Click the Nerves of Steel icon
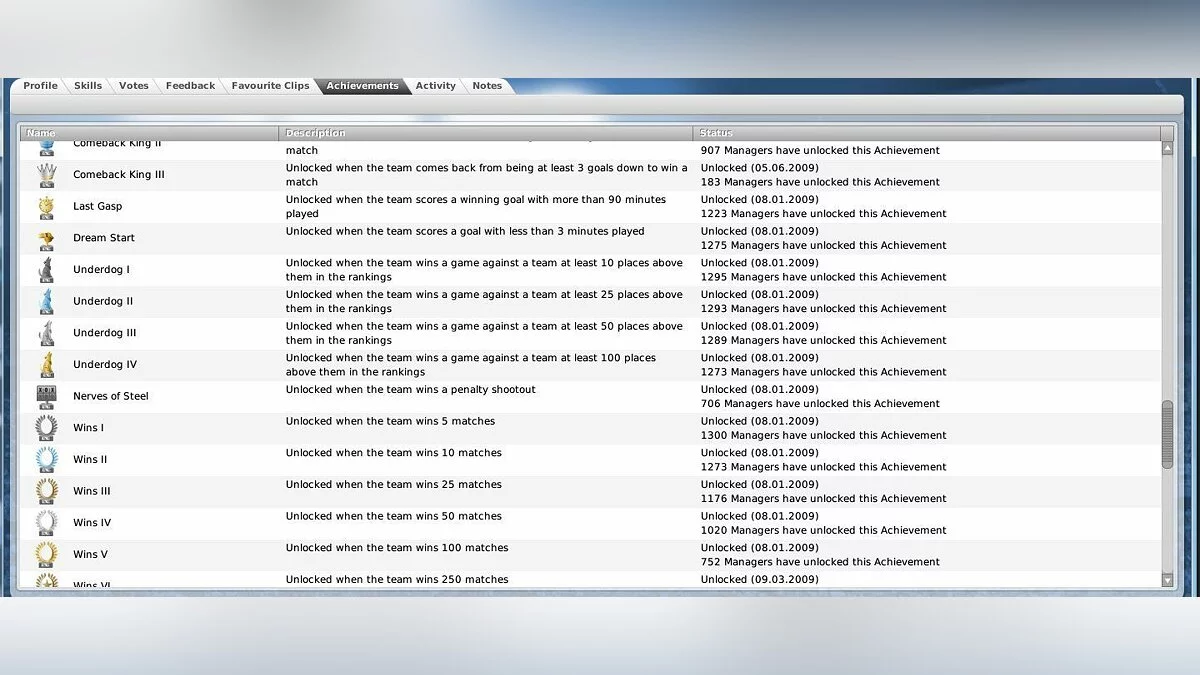 (x=46, y=397)
